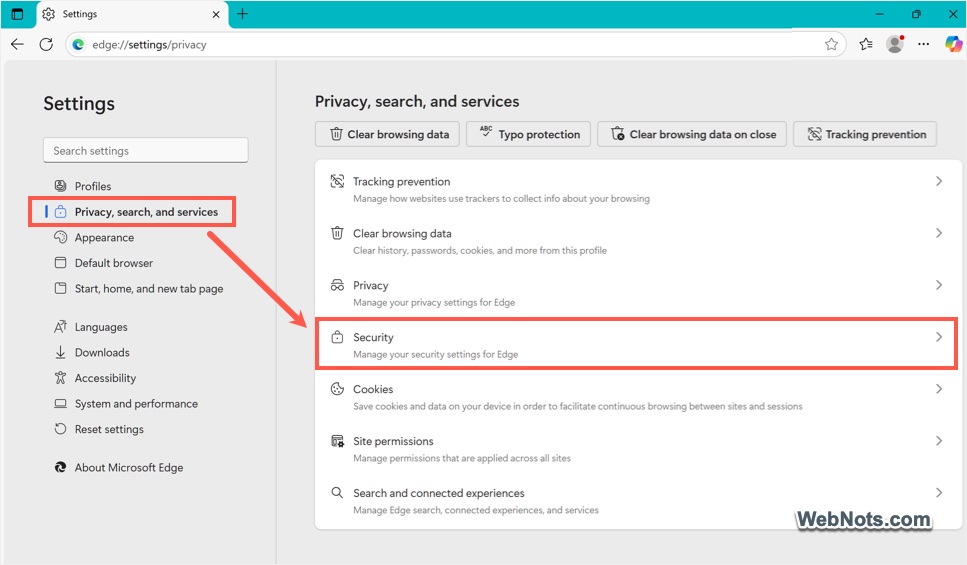Open the tab actions menu icon
Image resolution: width=967 pixels, height=565 pixels.
click(17, 14)
